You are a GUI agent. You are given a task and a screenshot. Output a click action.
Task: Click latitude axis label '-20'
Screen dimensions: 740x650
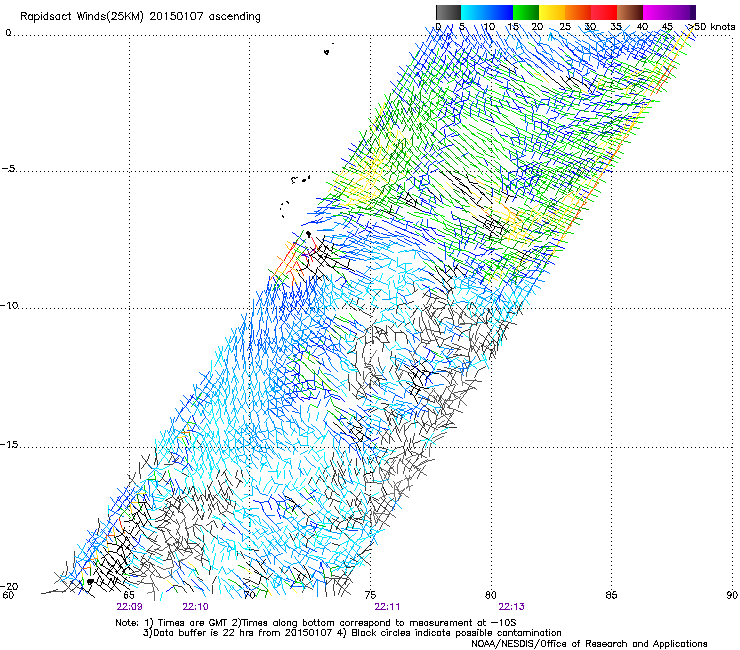coord(10,586)
